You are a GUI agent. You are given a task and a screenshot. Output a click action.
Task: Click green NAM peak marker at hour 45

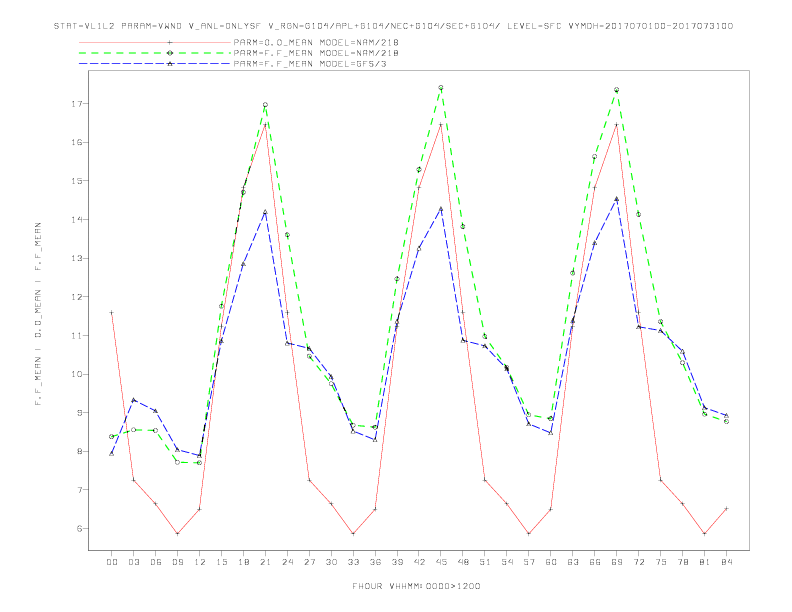441,88
